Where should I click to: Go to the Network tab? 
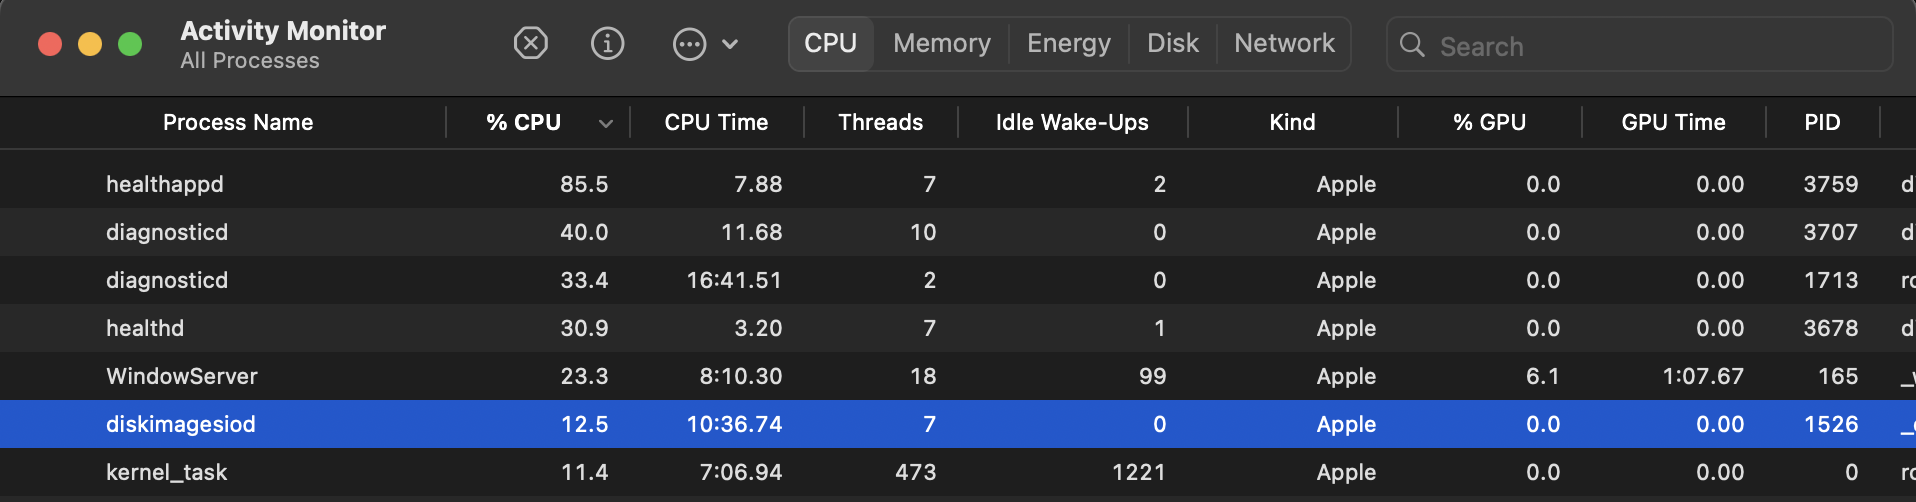click(1284, 44)
